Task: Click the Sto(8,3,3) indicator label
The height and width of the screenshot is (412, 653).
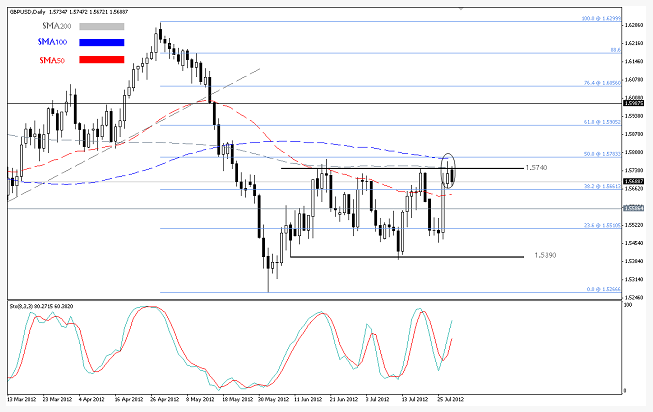Action: pos(42,306)
